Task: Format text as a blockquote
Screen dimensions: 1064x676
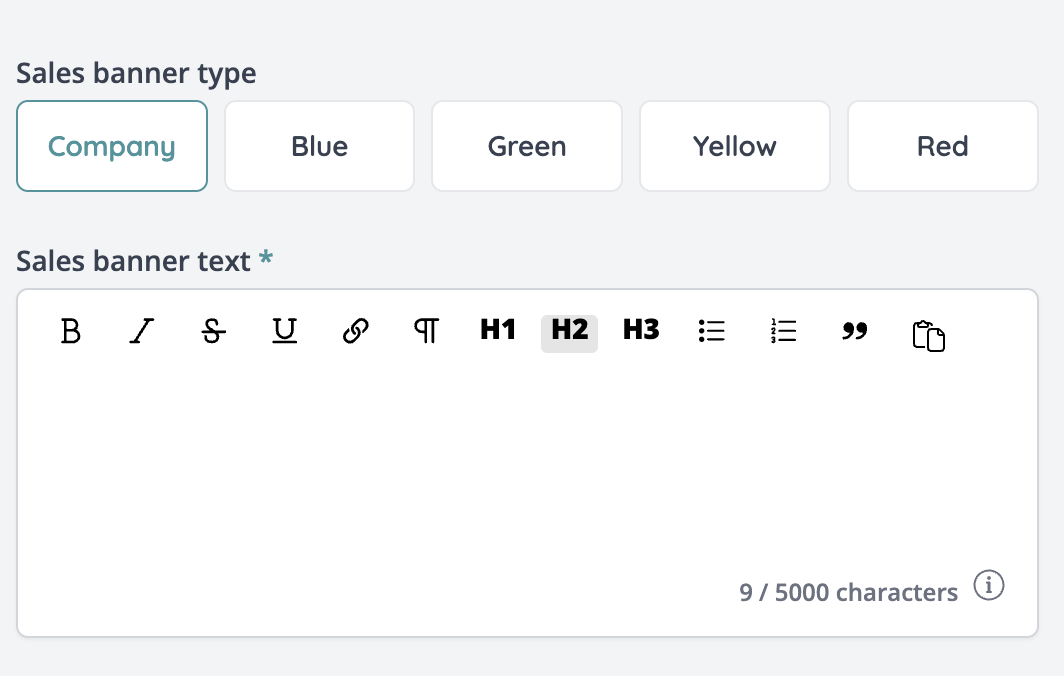Action: [855, 331]
